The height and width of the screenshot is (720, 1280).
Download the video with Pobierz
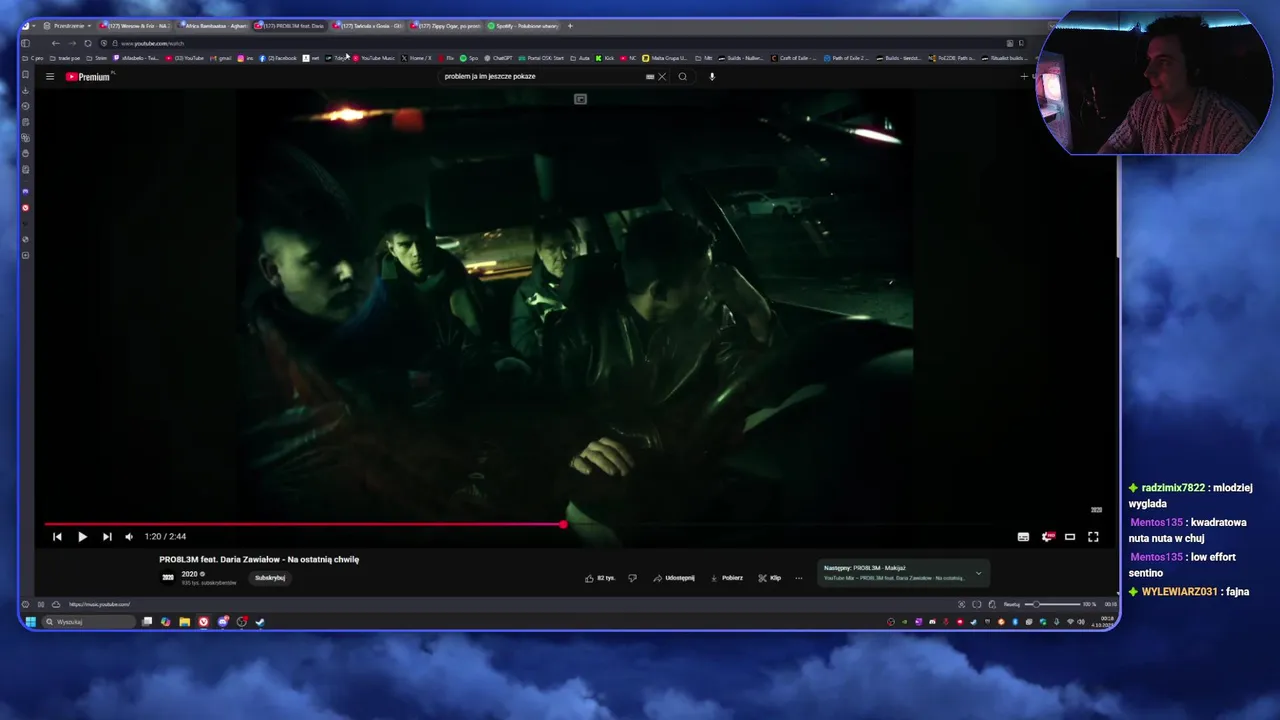[x=727, y=578]
